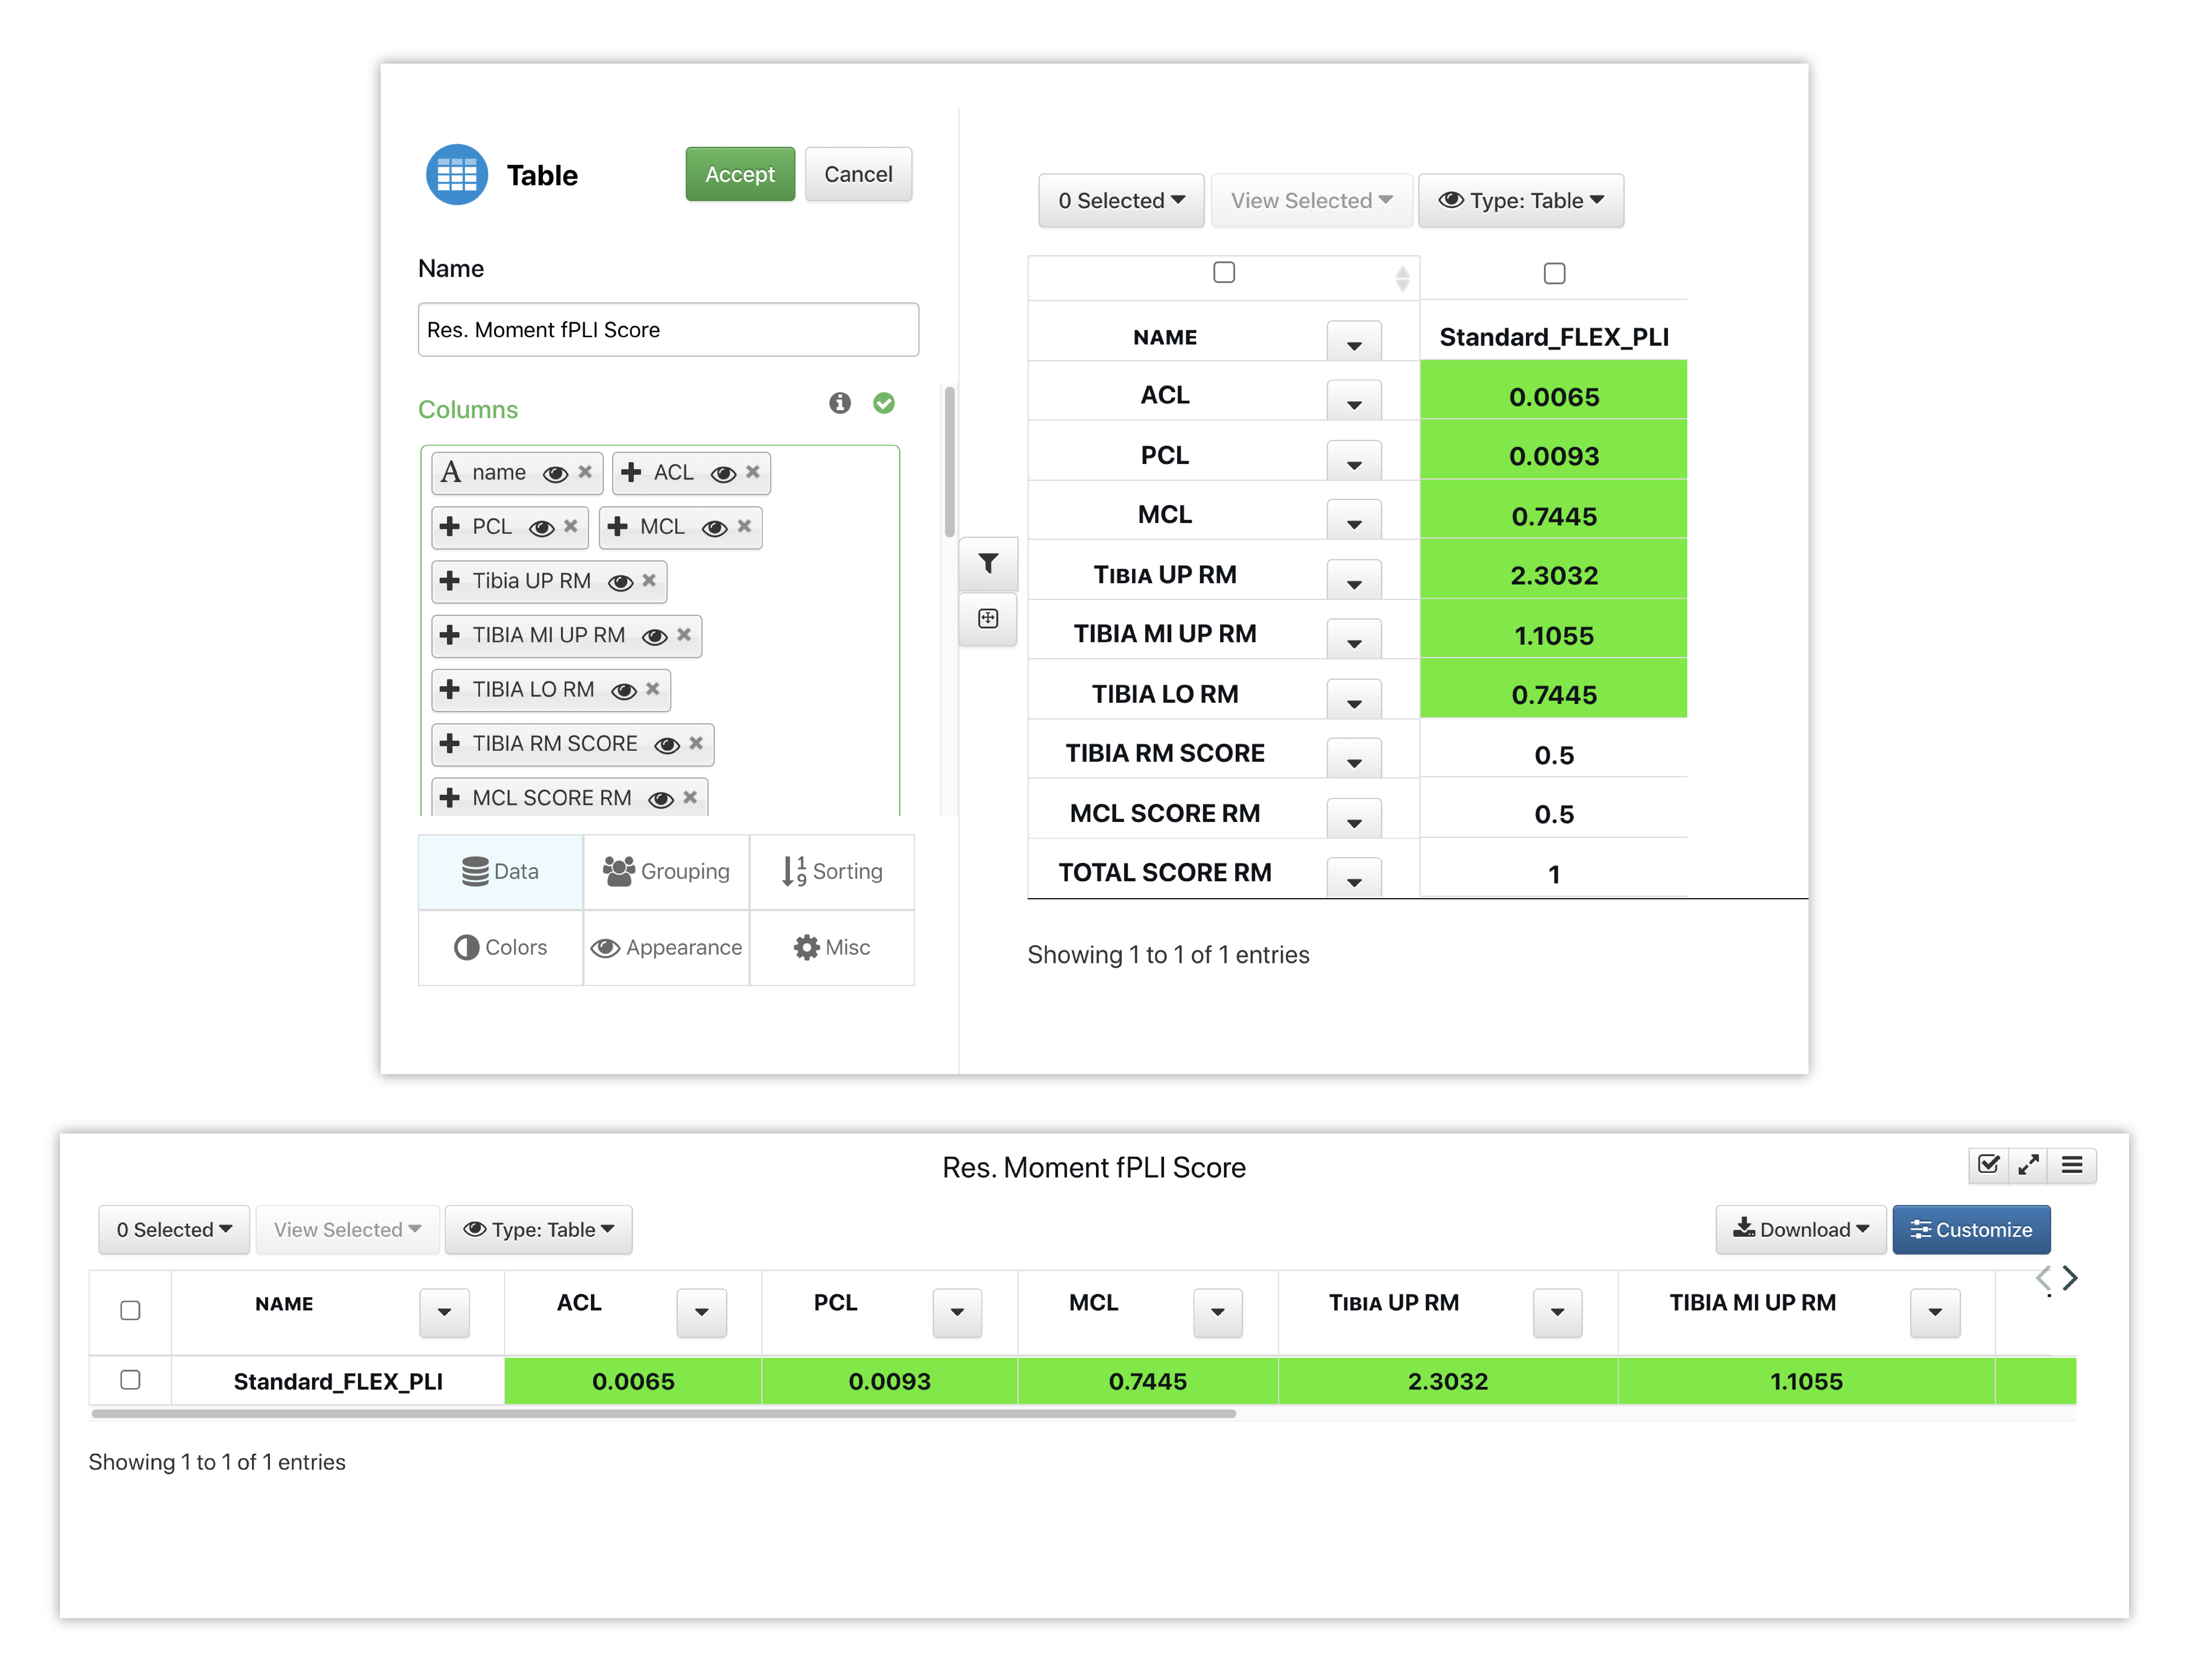The image size is (2189, 1680).
Task: Switch to the Misc tab
Action: coord(832,948)
